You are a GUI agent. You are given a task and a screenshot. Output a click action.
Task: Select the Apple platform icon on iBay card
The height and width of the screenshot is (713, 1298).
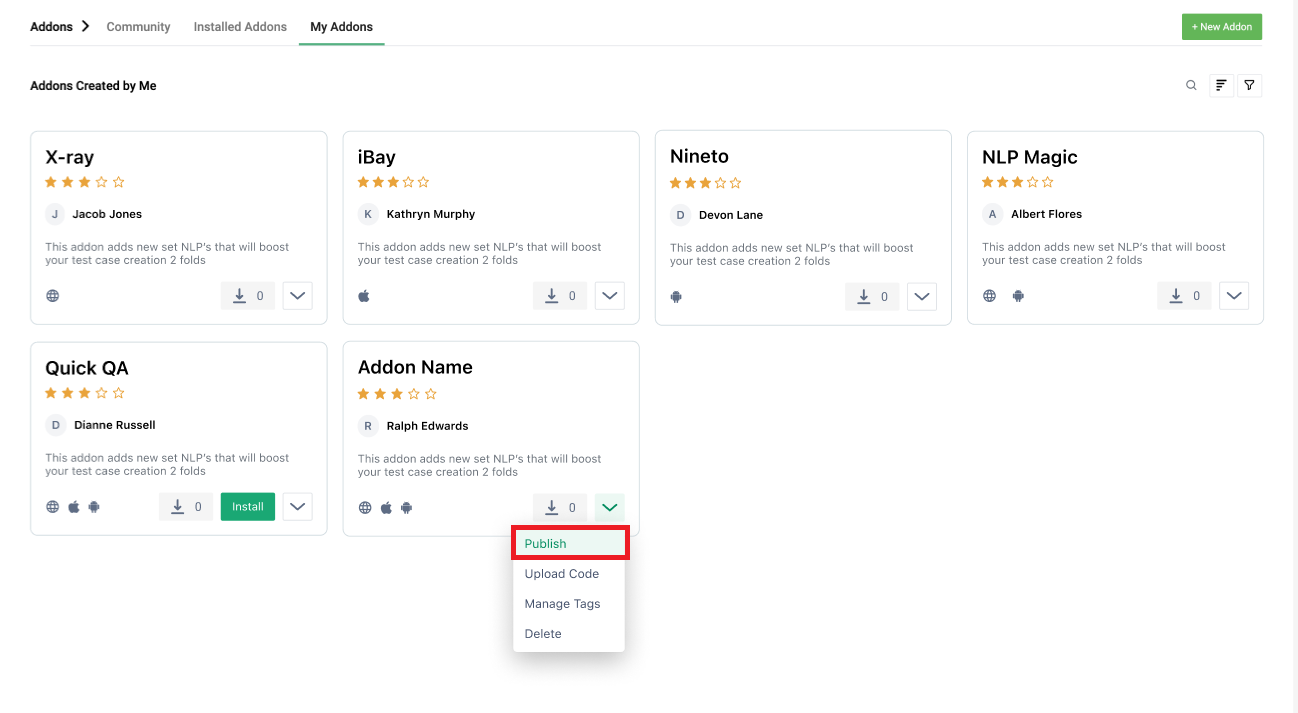pos(364,295)
